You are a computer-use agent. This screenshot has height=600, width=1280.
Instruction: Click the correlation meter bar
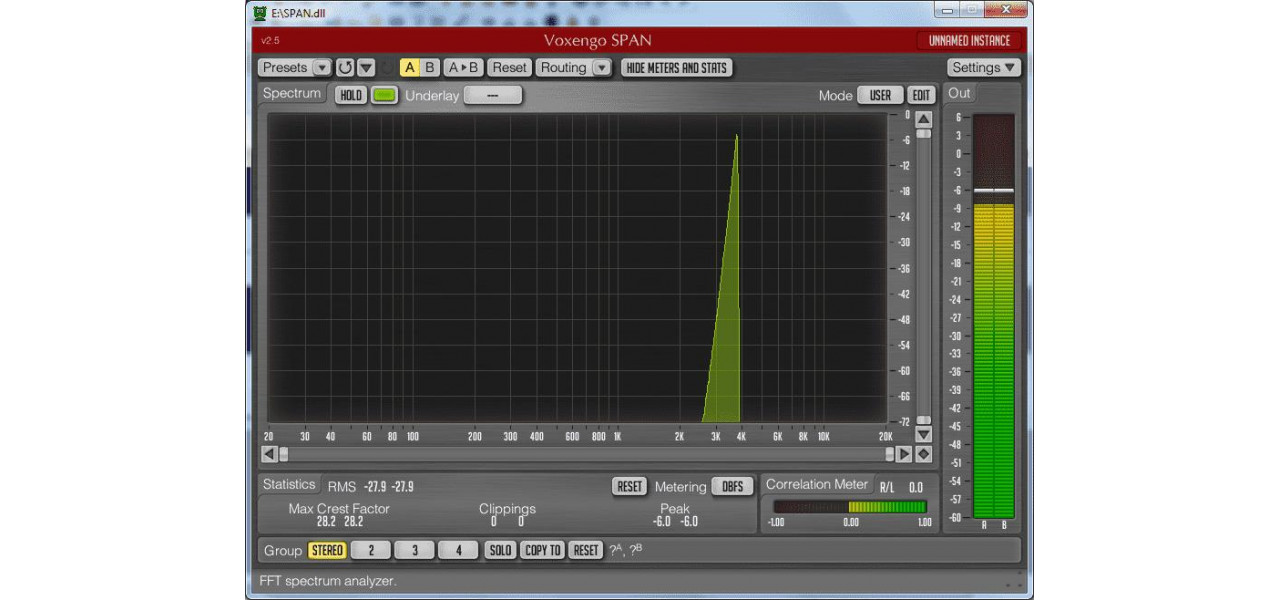point(850,506)
